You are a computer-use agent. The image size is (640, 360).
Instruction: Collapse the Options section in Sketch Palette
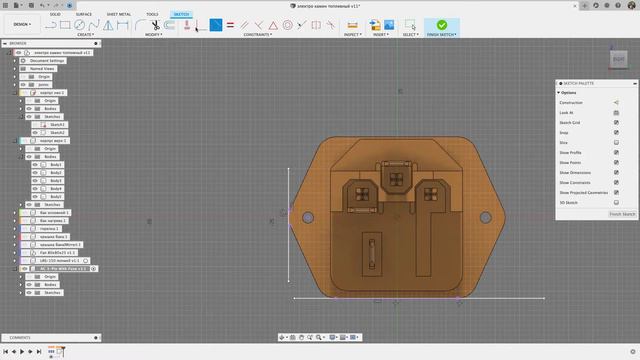[x=558, y=93]
